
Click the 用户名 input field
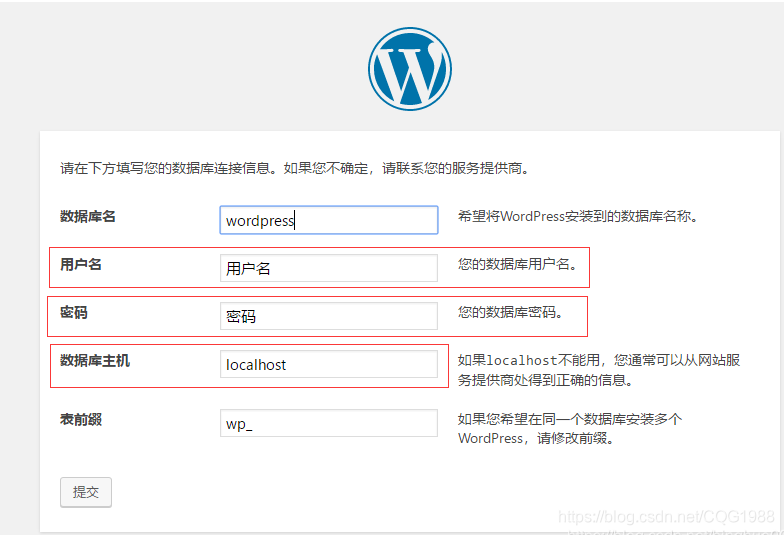(x=329, y=268)
